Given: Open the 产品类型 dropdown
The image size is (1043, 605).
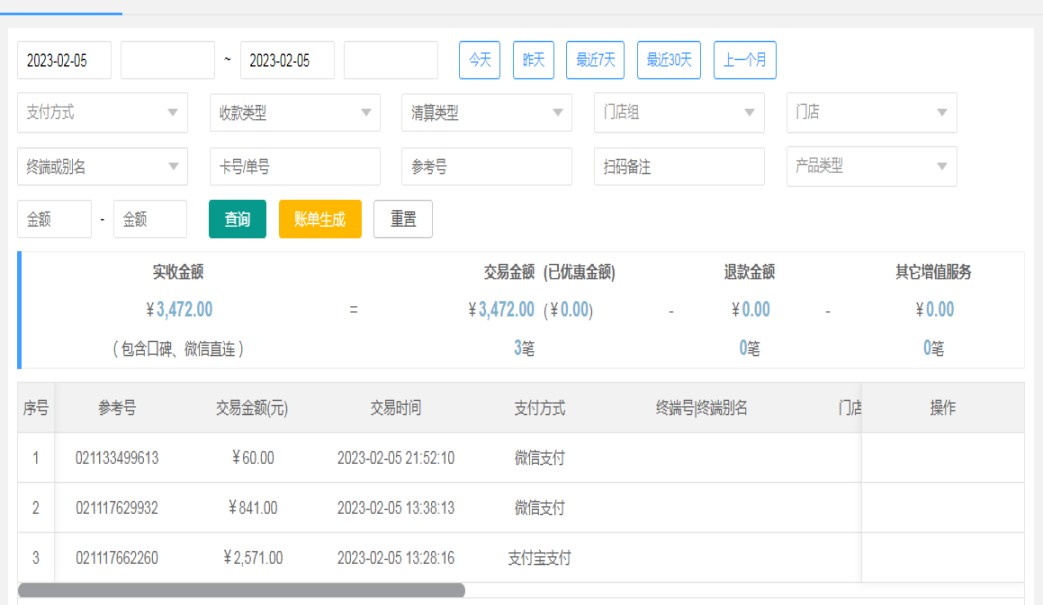Looking at the screenshot, I should click(x=871, y=167).
